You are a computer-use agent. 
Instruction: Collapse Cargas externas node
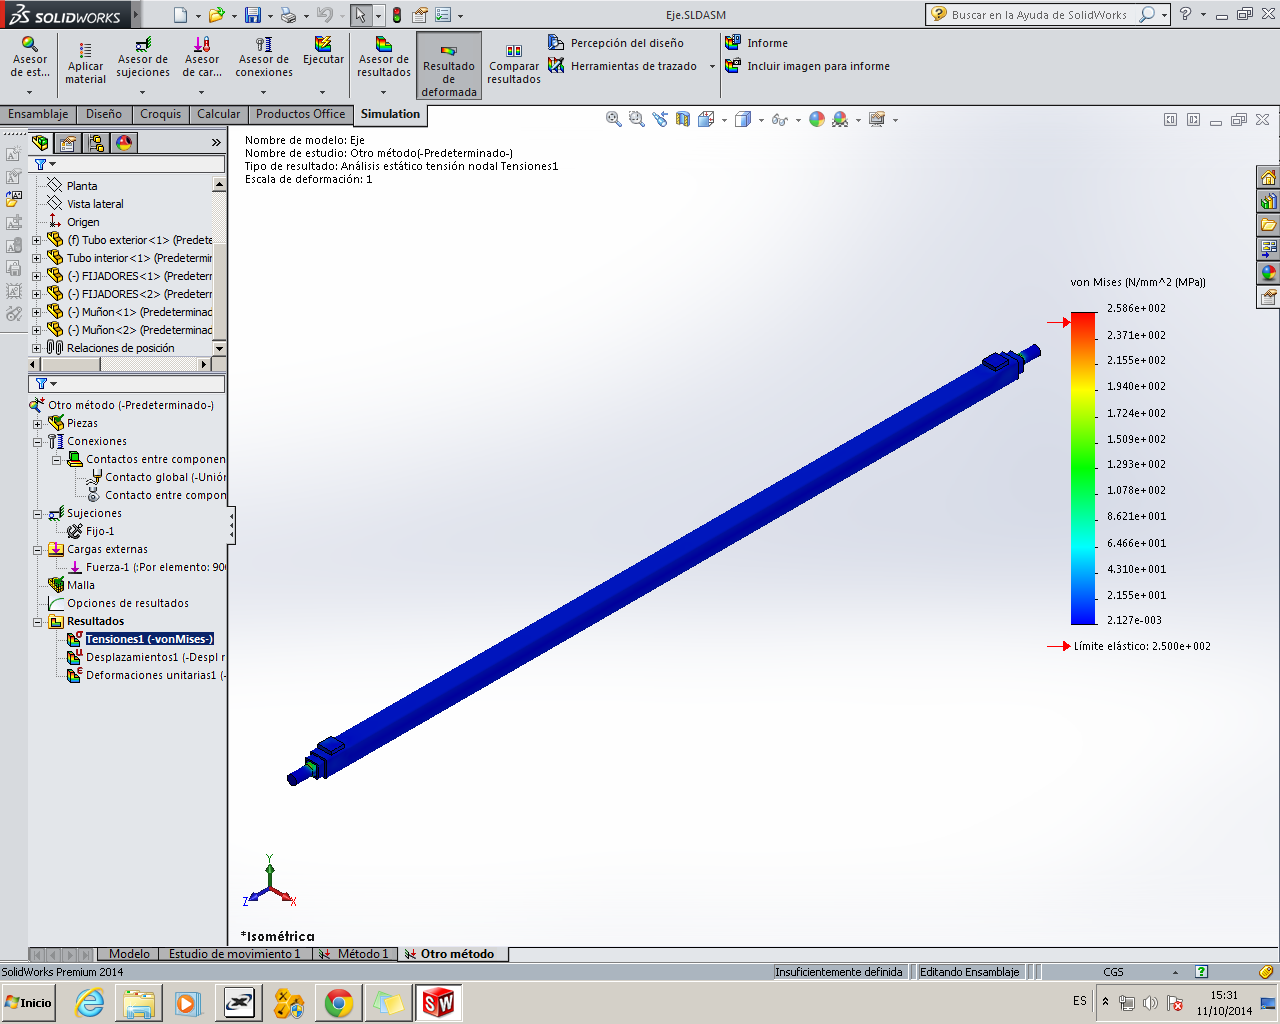[37, 550]
